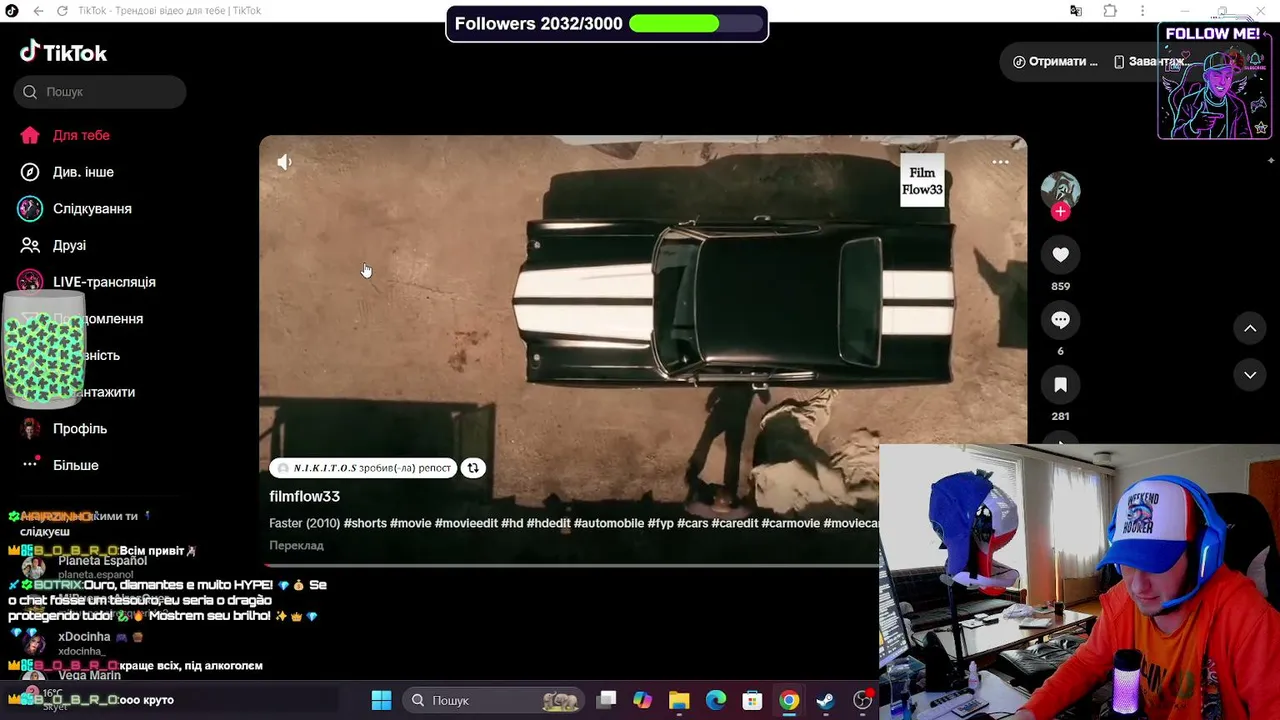Open Microsoft Store from the taskbar
This screenshot has width=1280, height=720.
(x=752, y=700)
